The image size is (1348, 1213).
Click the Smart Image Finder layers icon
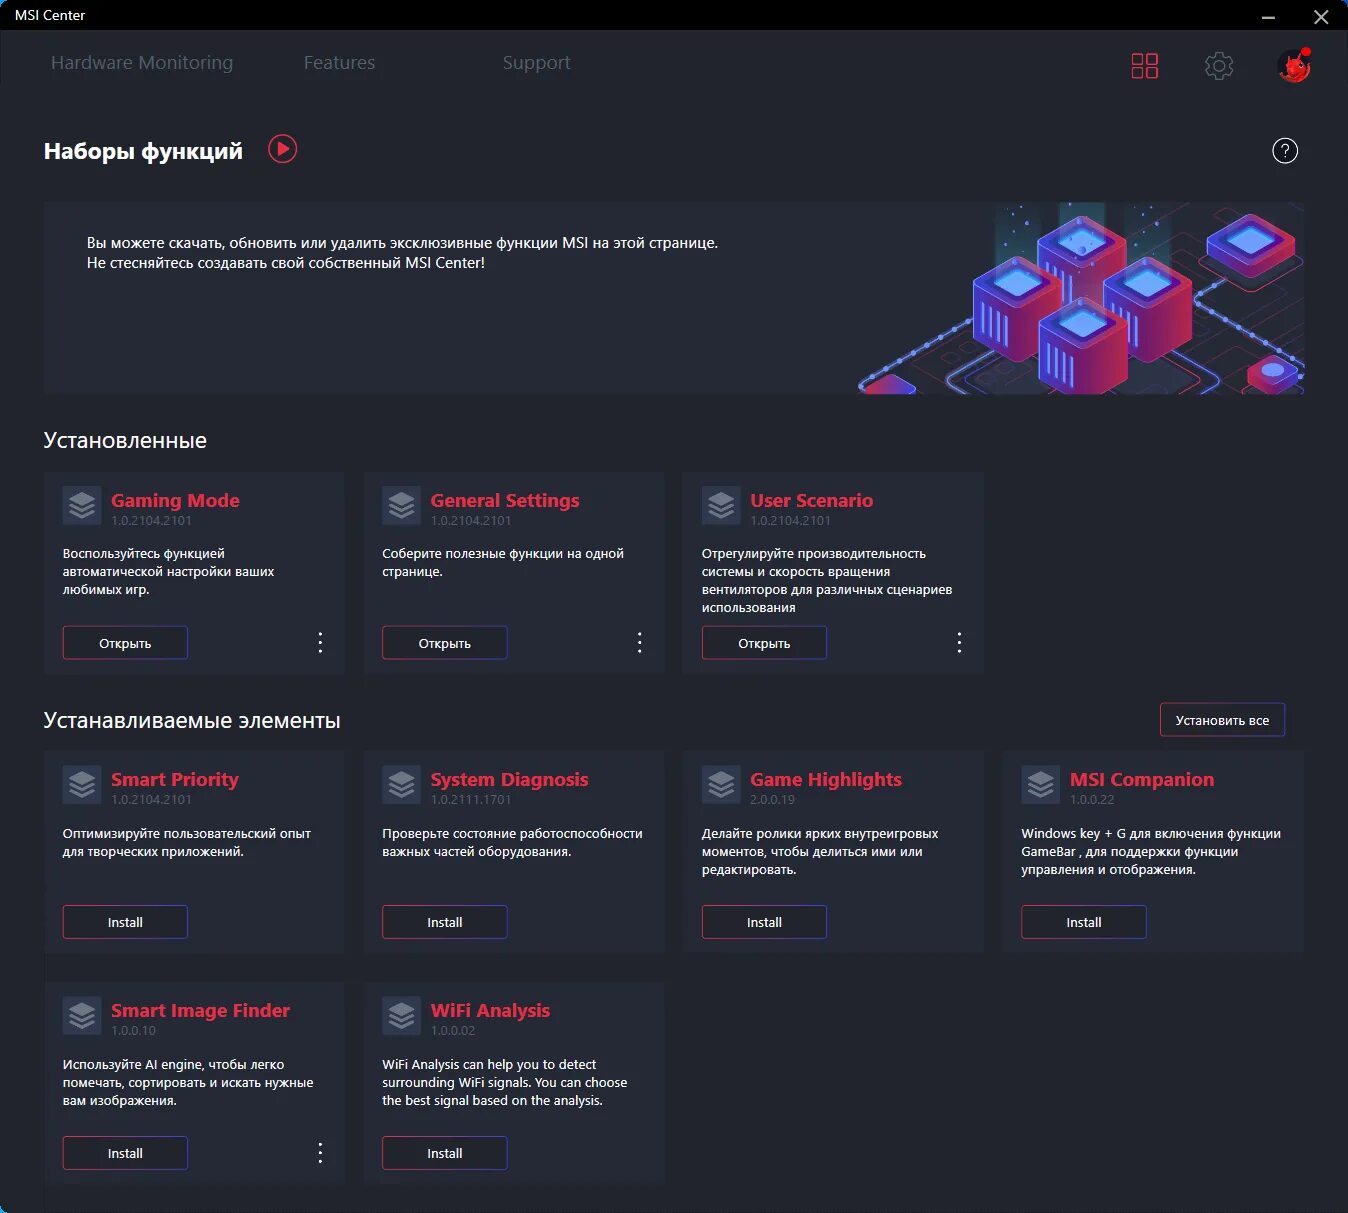pos(82,1016)
